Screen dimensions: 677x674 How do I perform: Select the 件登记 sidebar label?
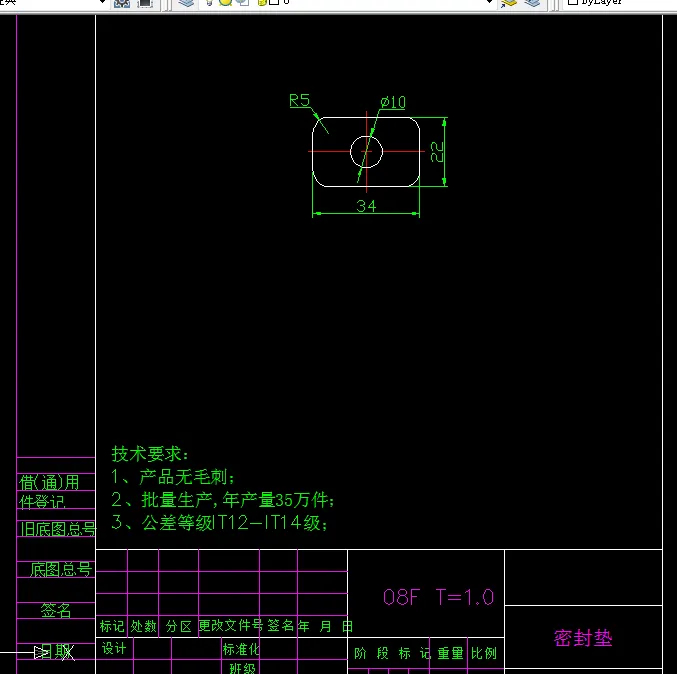[x=42, y=502]
